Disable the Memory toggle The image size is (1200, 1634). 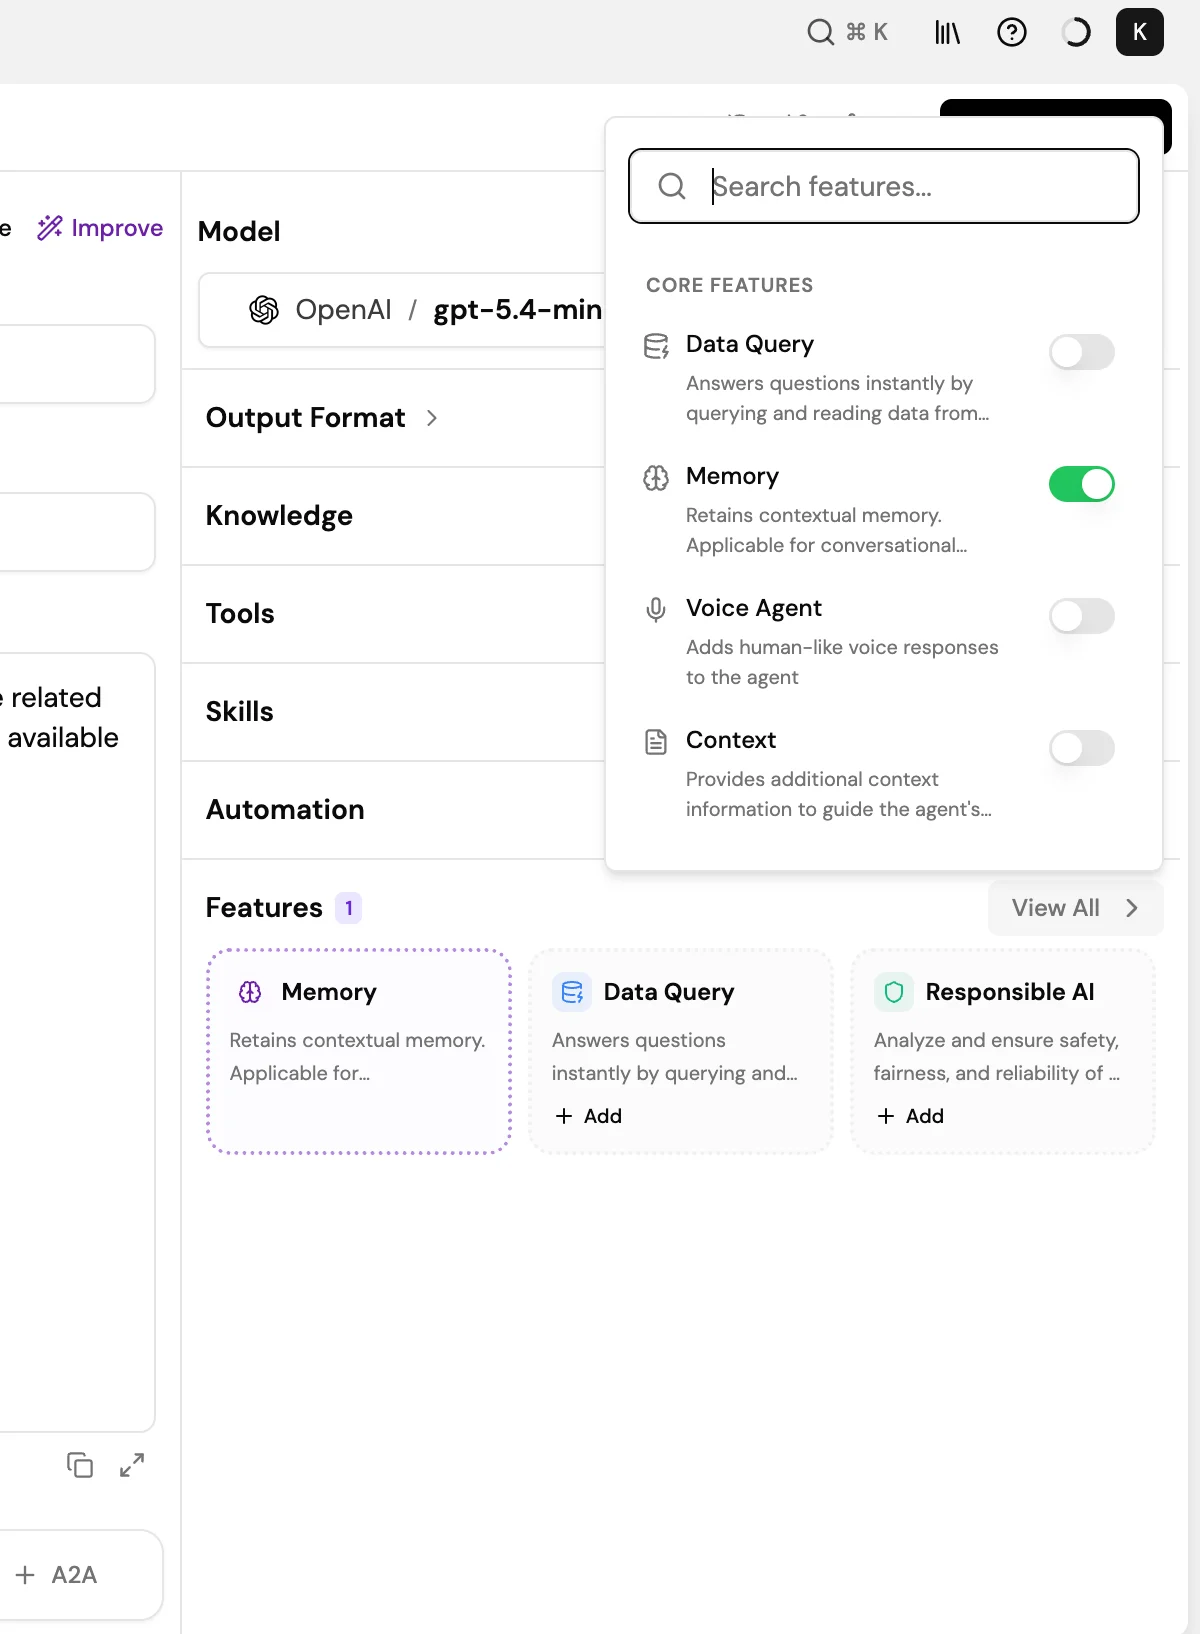[x=1082, y=484]
